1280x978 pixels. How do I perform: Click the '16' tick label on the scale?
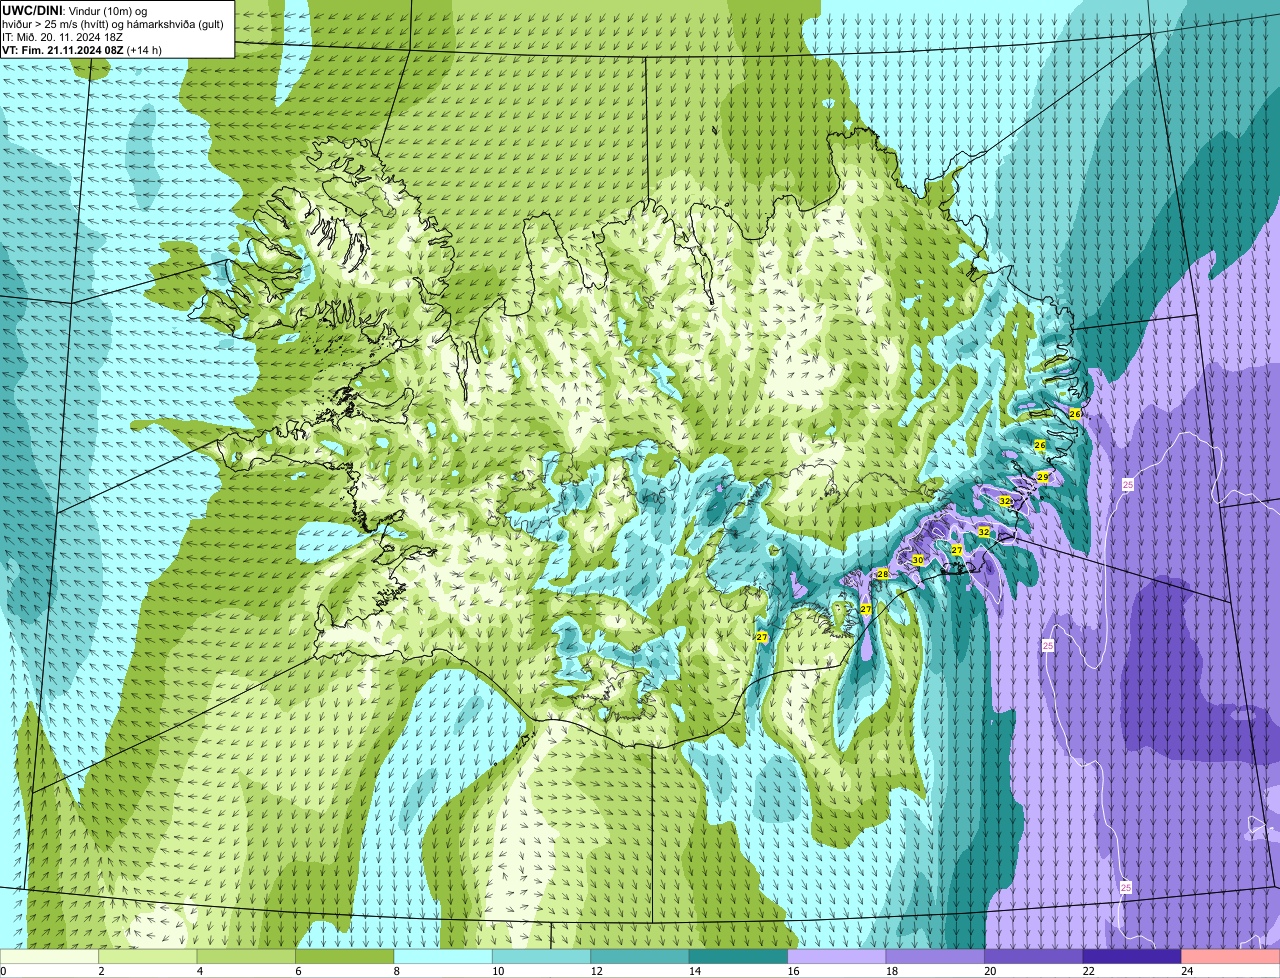(x=793, y=971)
